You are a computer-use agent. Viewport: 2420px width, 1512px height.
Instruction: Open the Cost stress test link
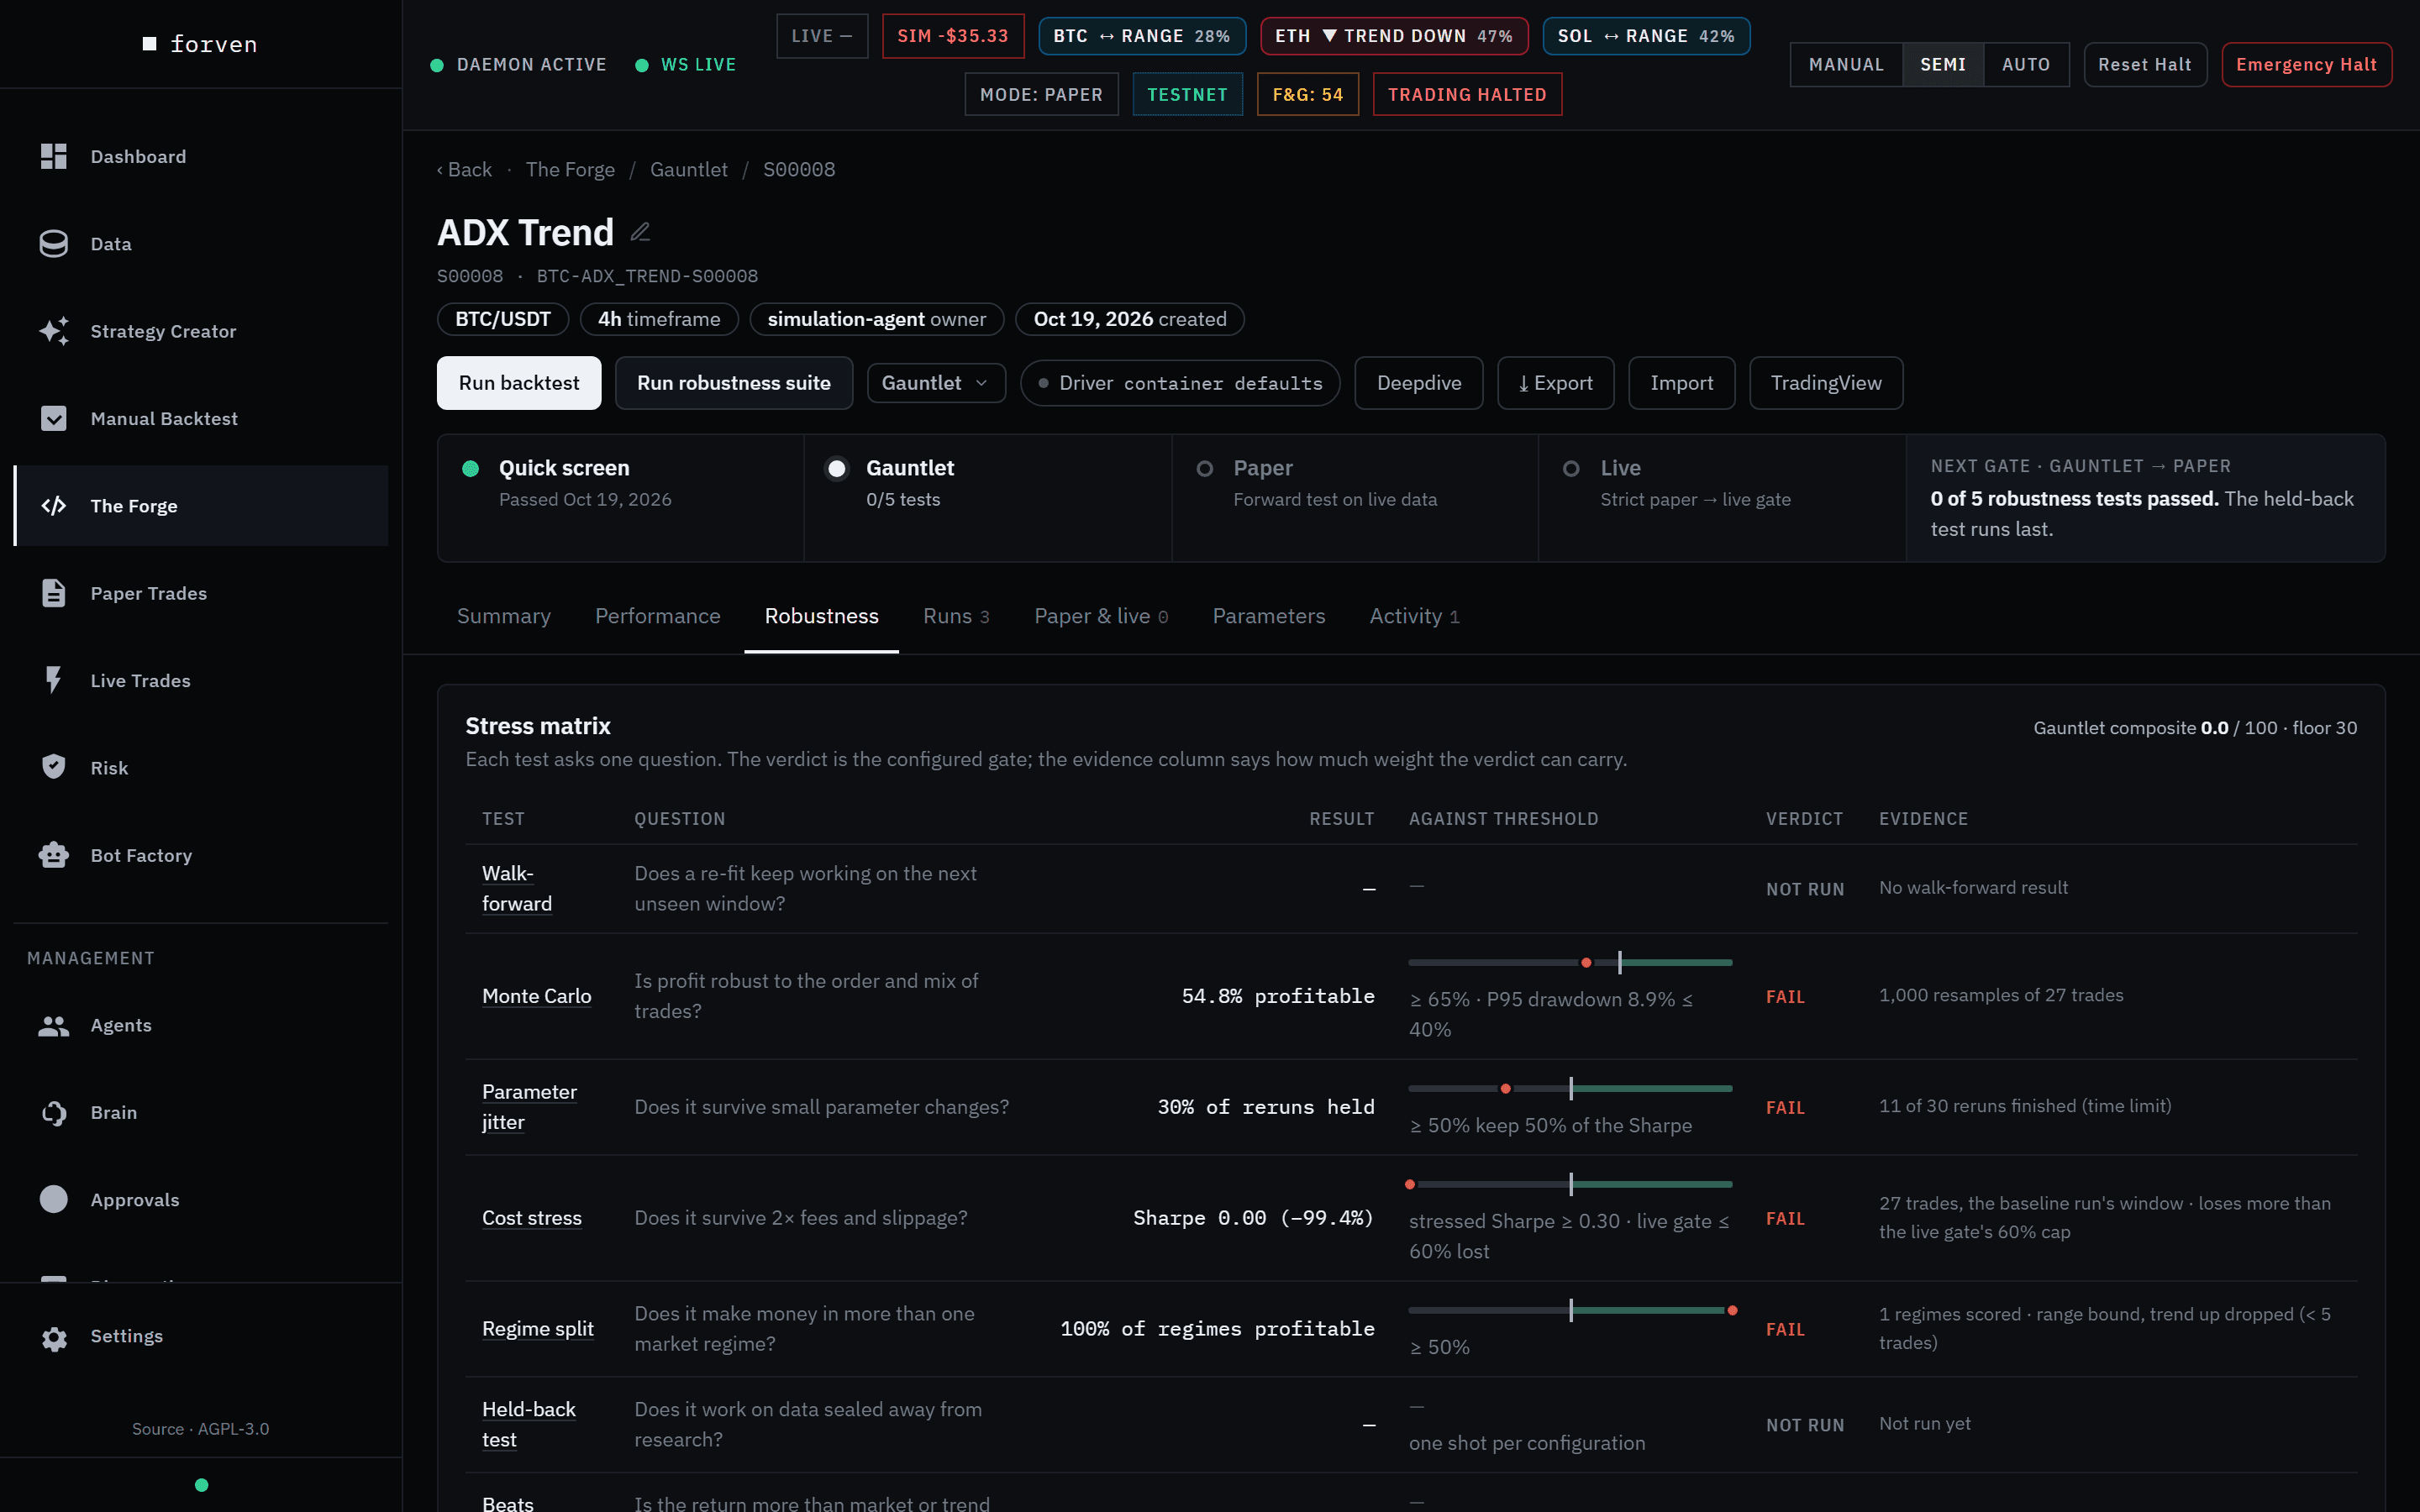[x=532, y=1218]
